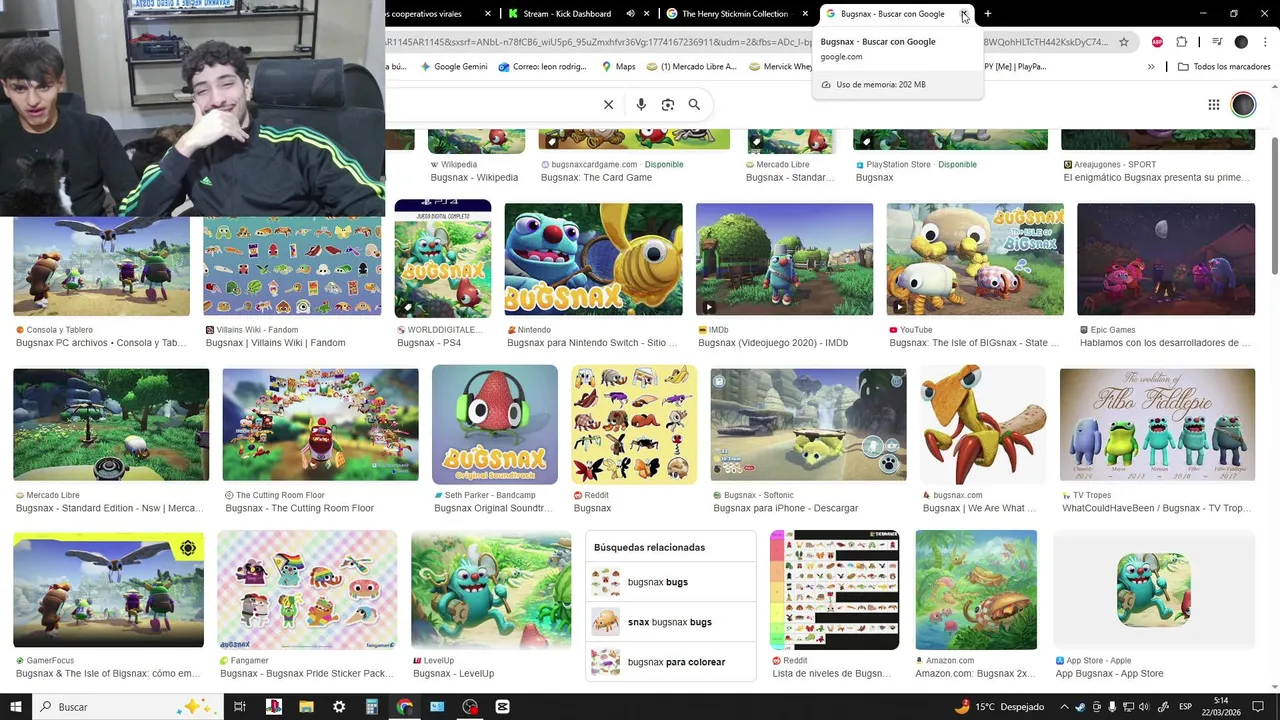This screenshot has width=1280, height=720.
Task: Open YouTube Isle of BIGsnax thumbnail
Action: [x=975, y=260]
